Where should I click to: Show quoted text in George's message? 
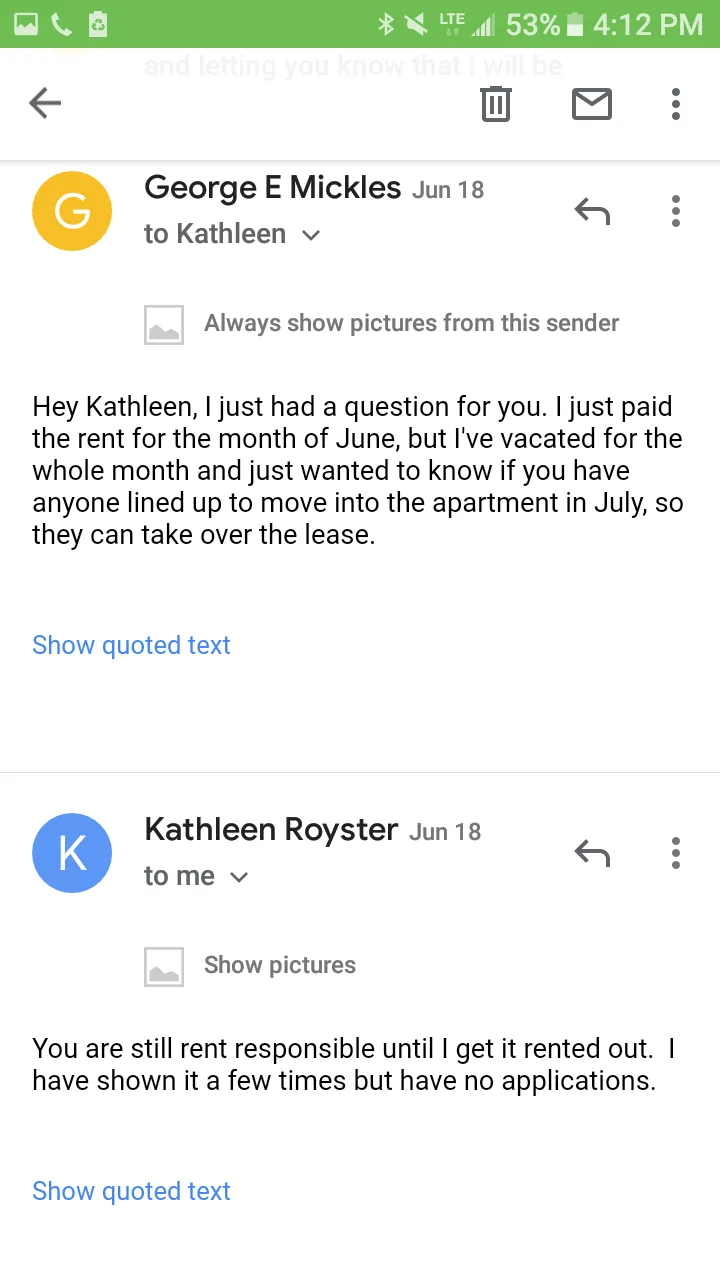131,645
